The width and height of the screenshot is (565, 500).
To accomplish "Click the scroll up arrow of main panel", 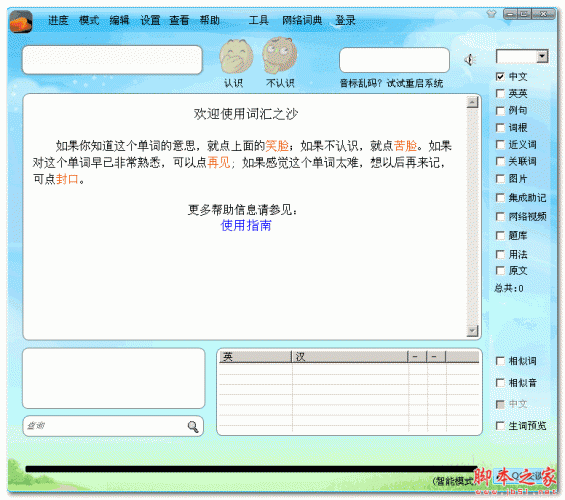I will (x=472, y=103).
